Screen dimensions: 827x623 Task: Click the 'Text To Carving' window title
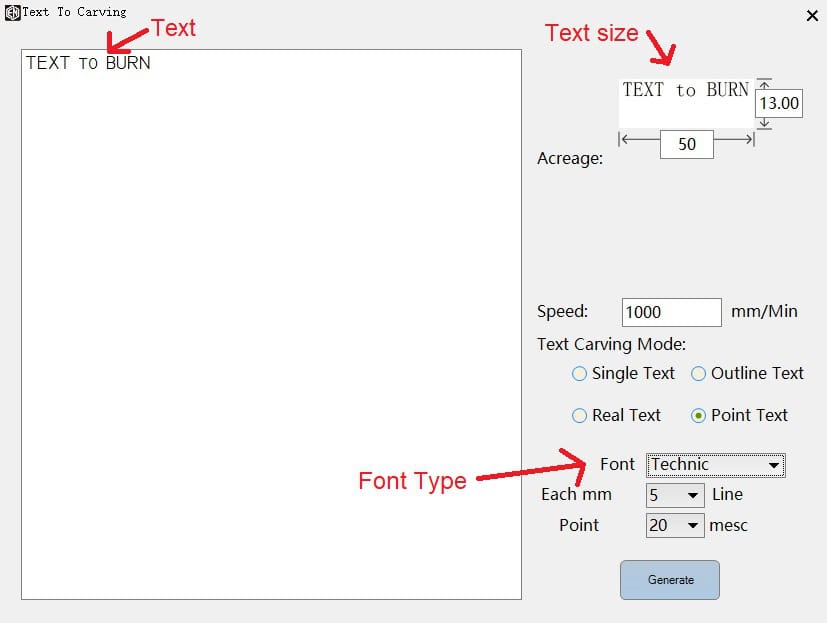pyautogui.click(x=74, y=12)
